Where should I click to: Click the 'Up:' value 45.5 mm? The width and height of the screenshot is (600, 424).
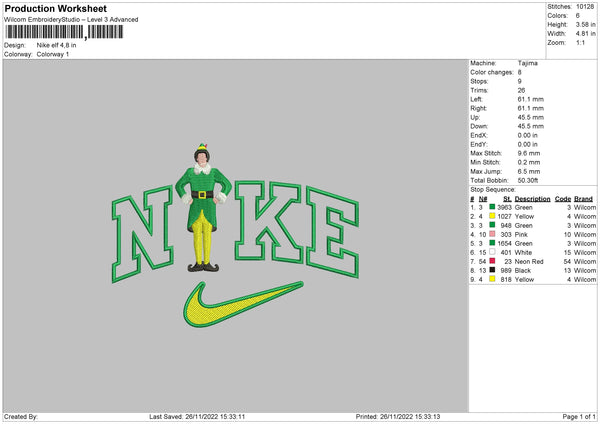click(x=531, y=117)
